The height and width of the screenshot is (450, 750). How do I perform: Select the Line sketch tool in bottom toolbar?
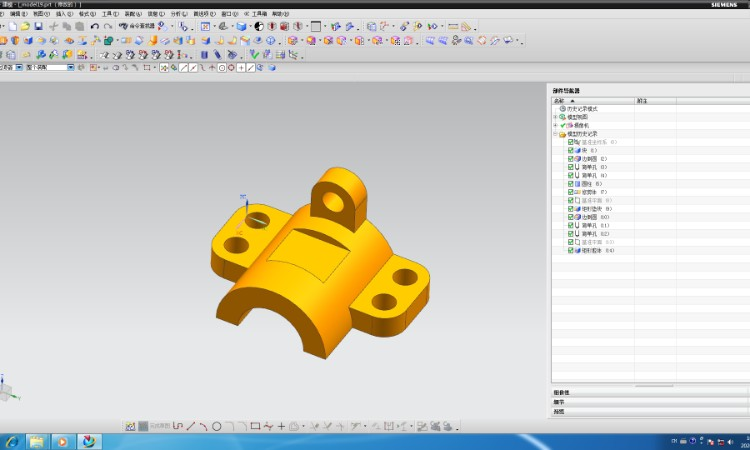coord(191,426)
